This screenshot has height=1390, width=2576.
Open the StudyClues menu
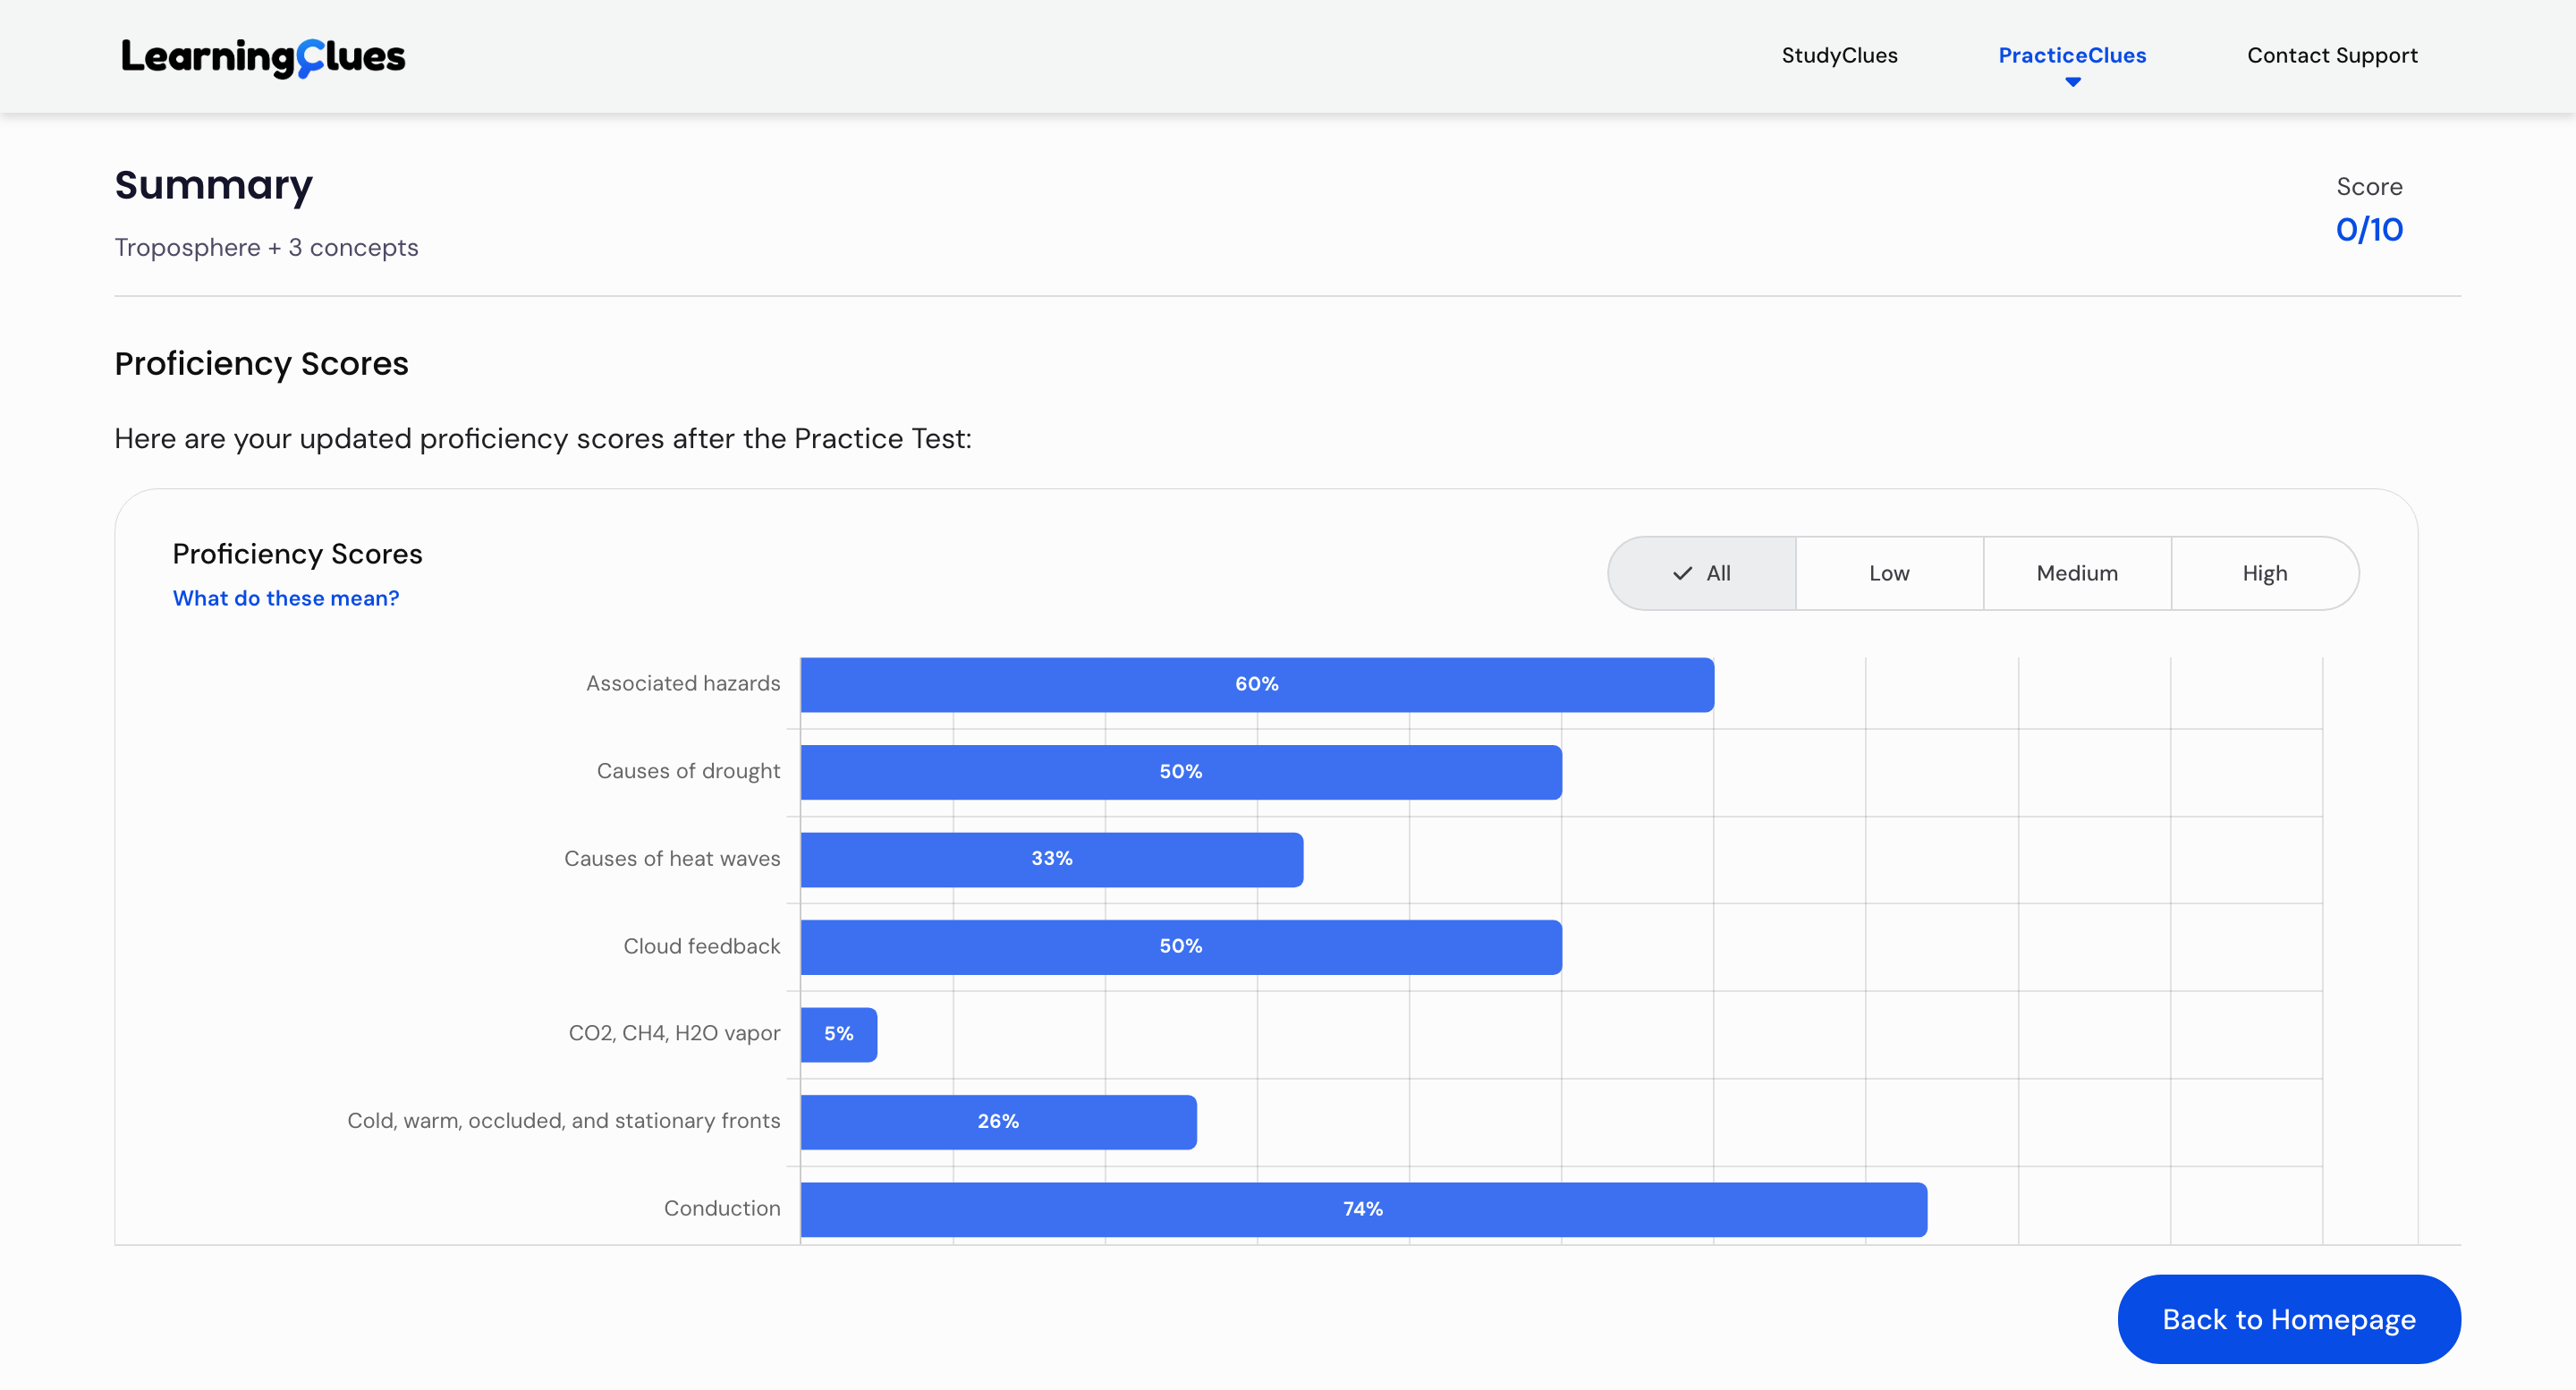pos(1839,55)
